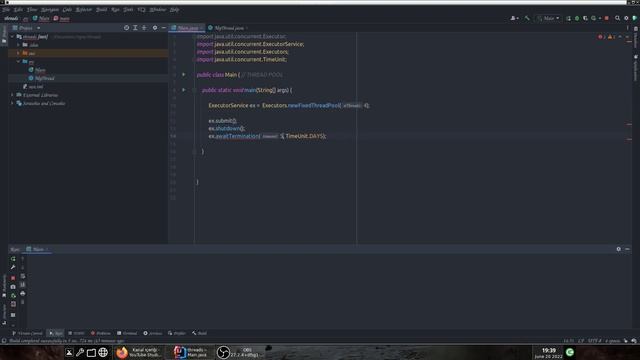Open the Problems tool window
The height and width of the screenshot is (360, 640).
(101, 333)
